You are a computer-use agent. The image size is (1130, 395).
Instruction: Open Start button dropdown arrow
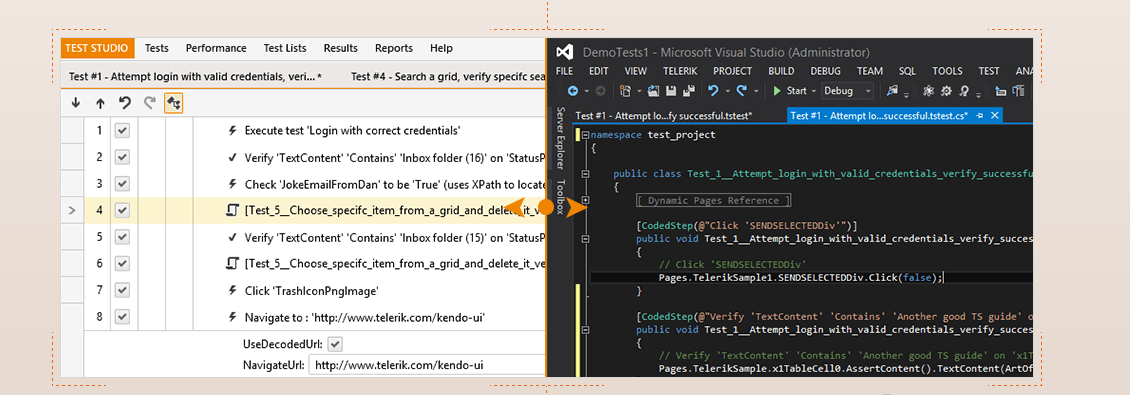pyautogui.click(x=814, y=92)
